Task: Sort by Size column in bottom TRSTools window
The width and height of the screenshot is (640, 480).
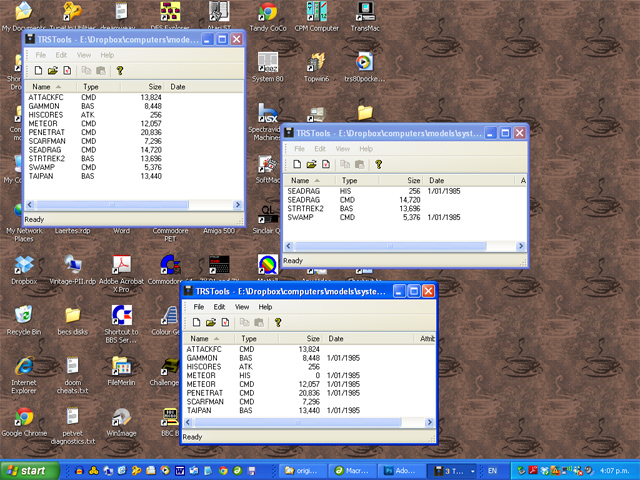Action: pyautogui.click(x=301, y=339)
